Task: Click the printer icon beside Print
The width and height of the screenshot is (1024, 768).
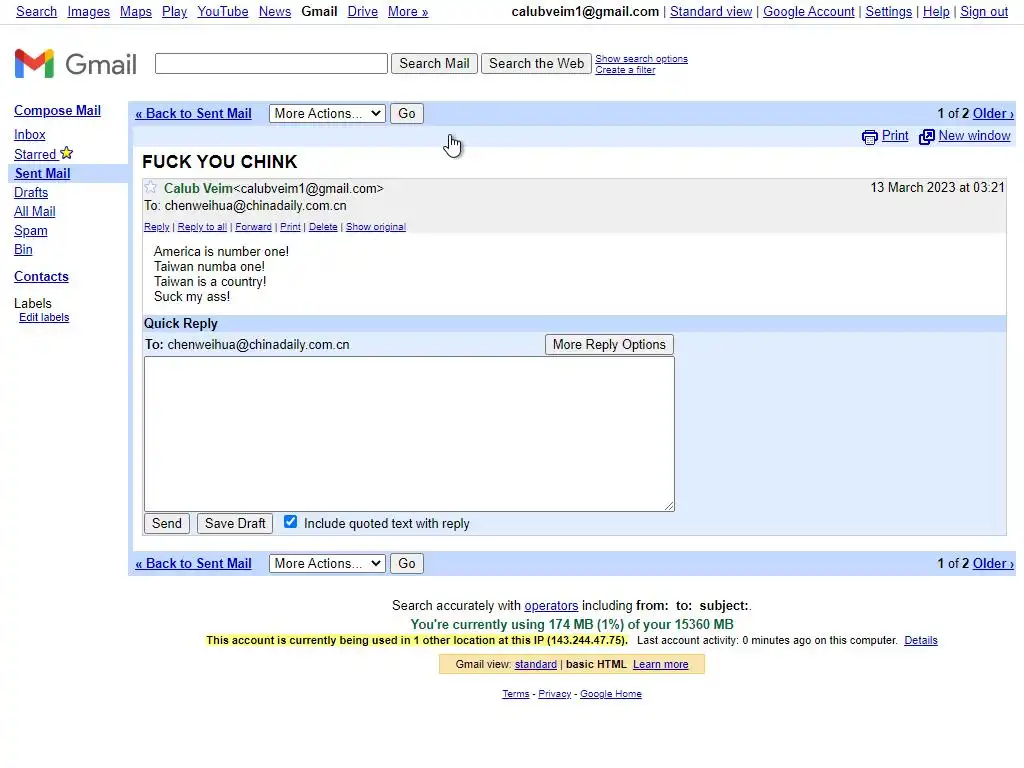Action: 869,136
